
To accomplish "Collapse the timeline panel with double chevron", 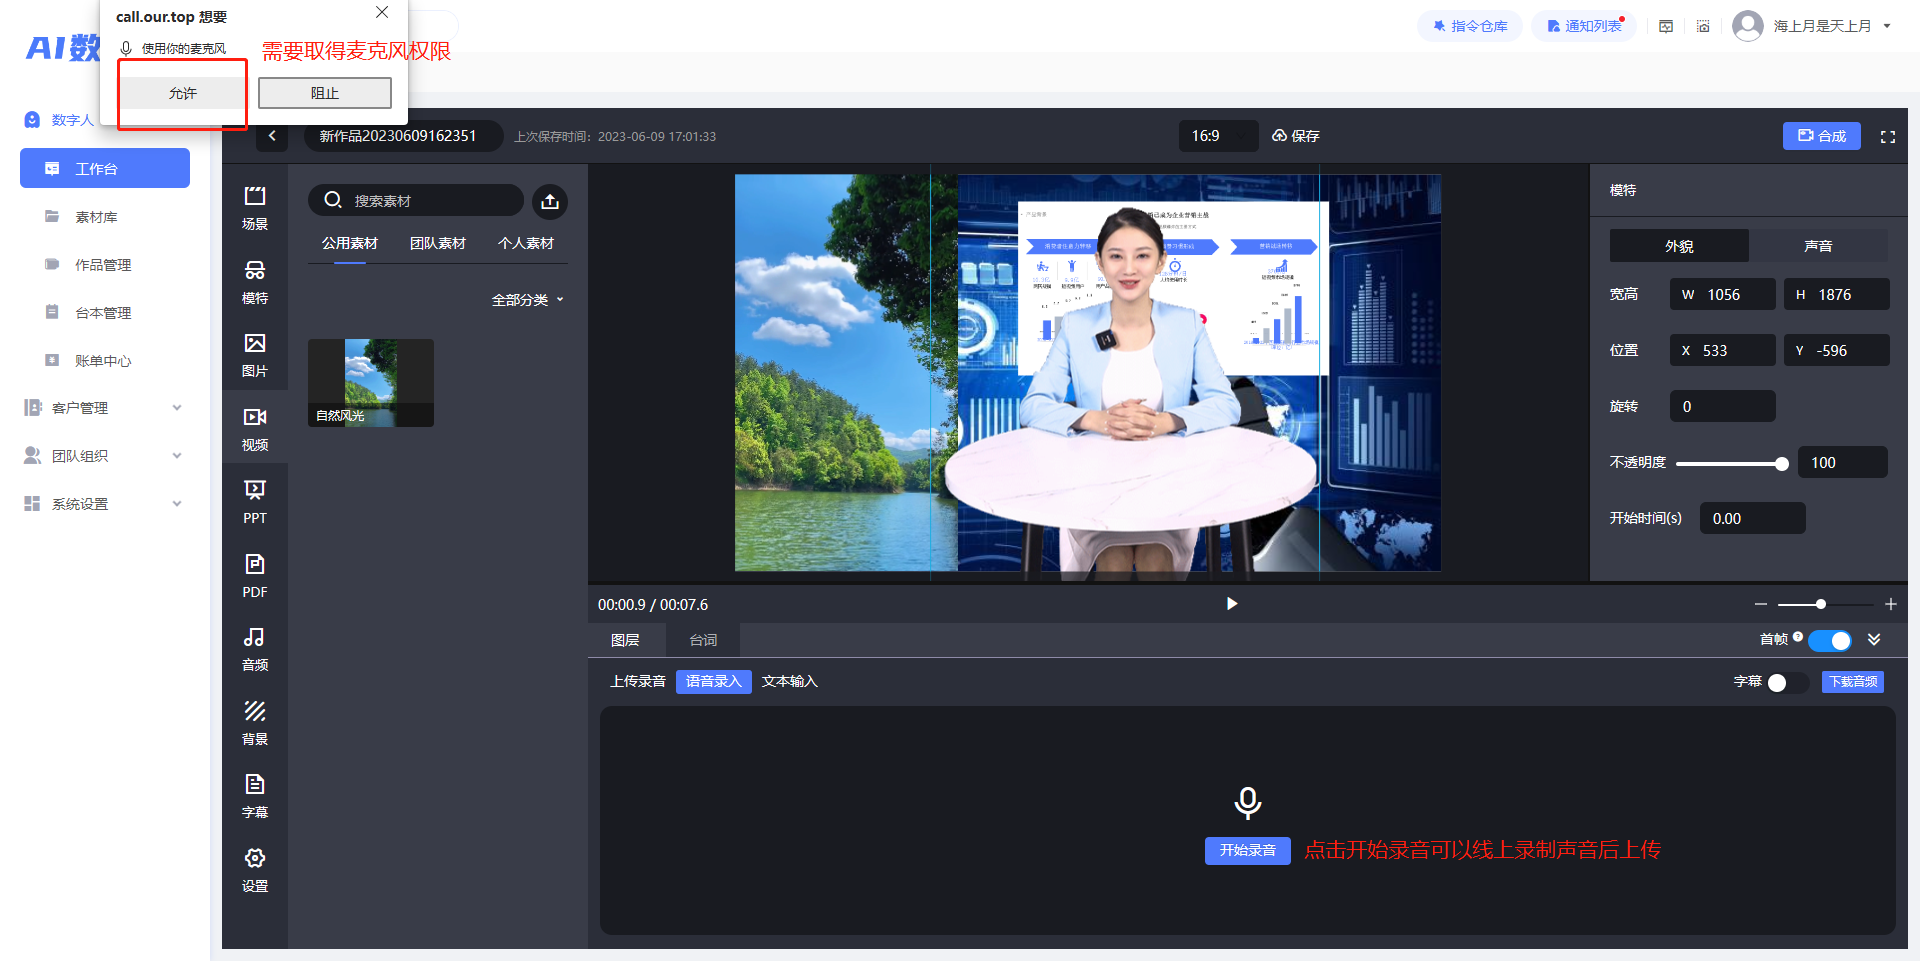I will point(1874,640).
